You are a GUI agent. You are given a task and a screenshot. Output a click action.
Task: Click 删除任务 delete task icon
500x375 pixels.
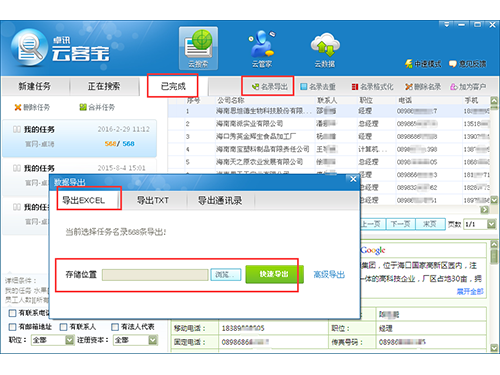[32, 107]
